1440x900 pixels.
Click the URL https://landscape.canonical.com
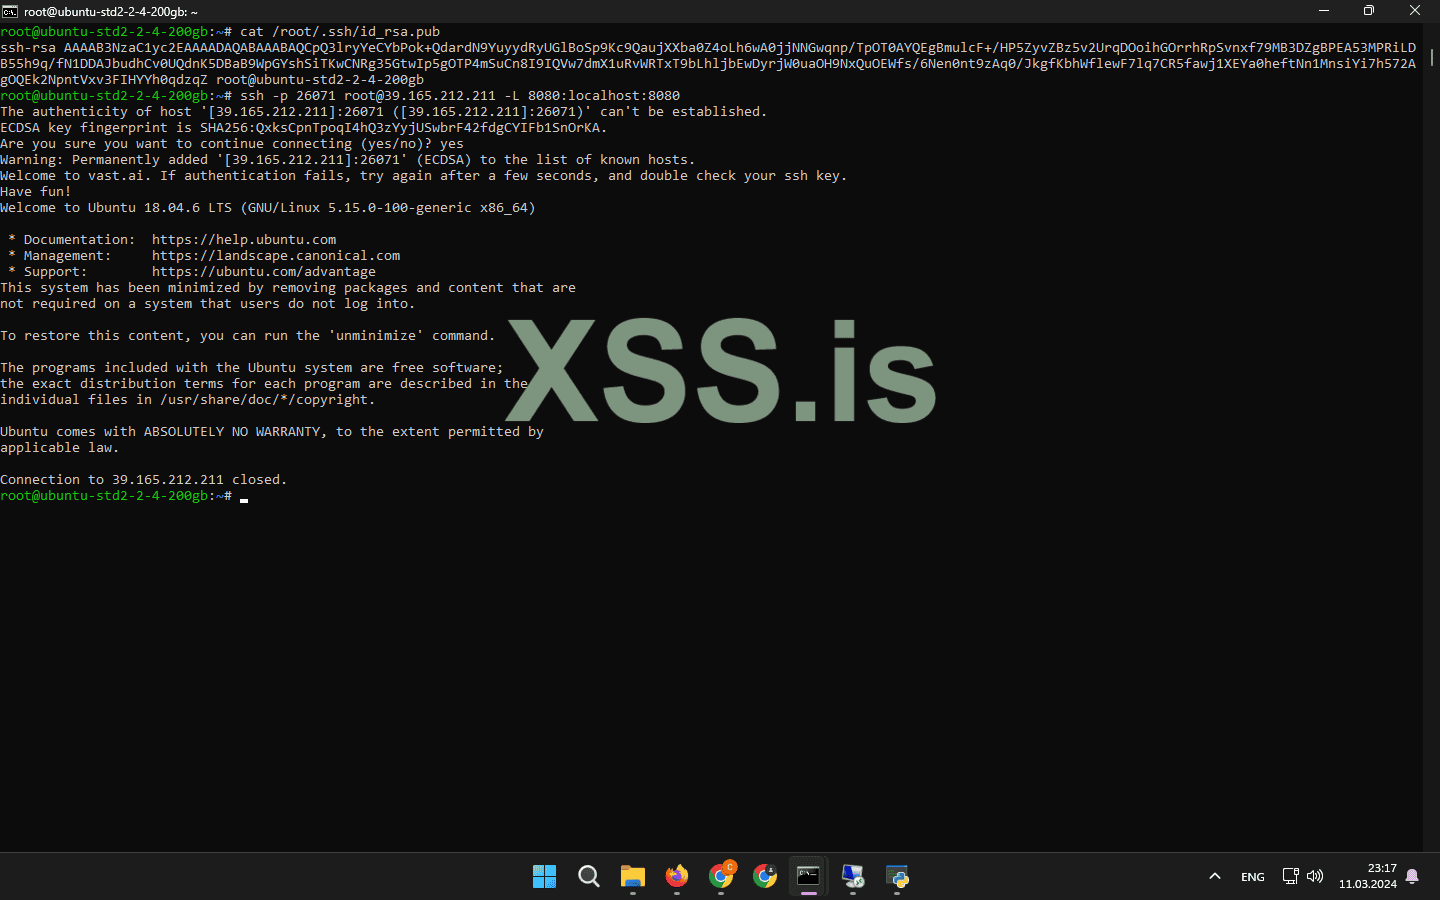point(276,255)
